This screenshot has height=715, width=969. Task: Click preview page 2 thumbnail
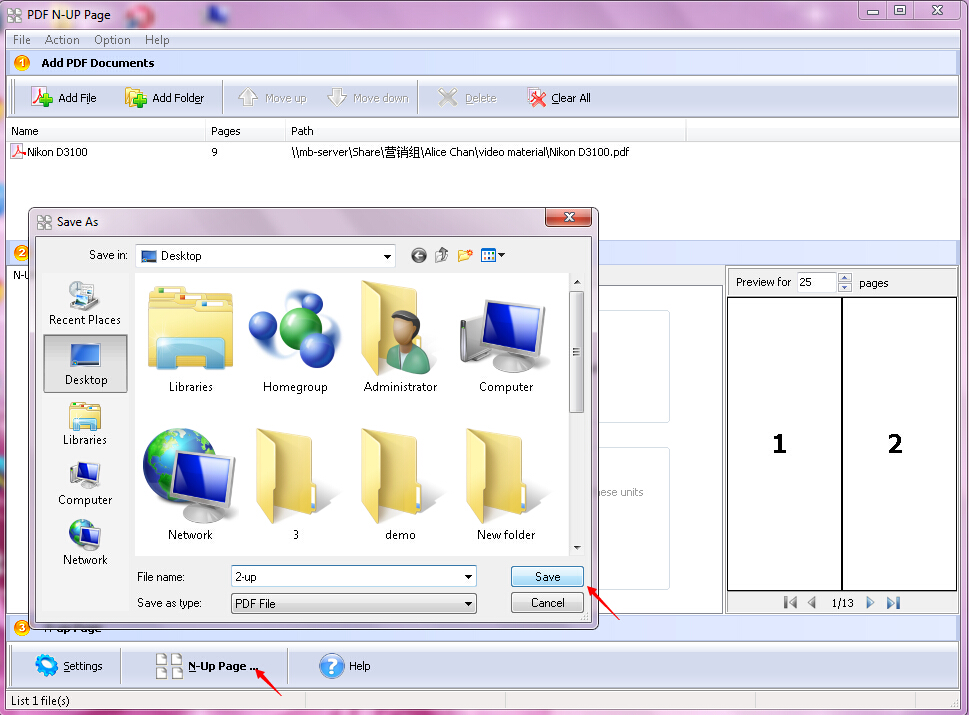(x=899, y=444)
